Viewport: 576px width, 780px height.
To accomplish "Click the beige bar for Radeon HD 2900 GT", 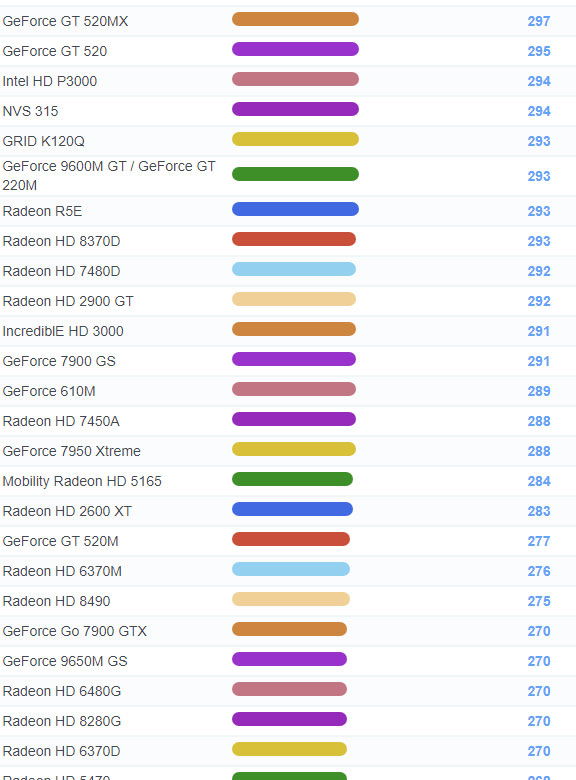I will [x=294, y=299].
